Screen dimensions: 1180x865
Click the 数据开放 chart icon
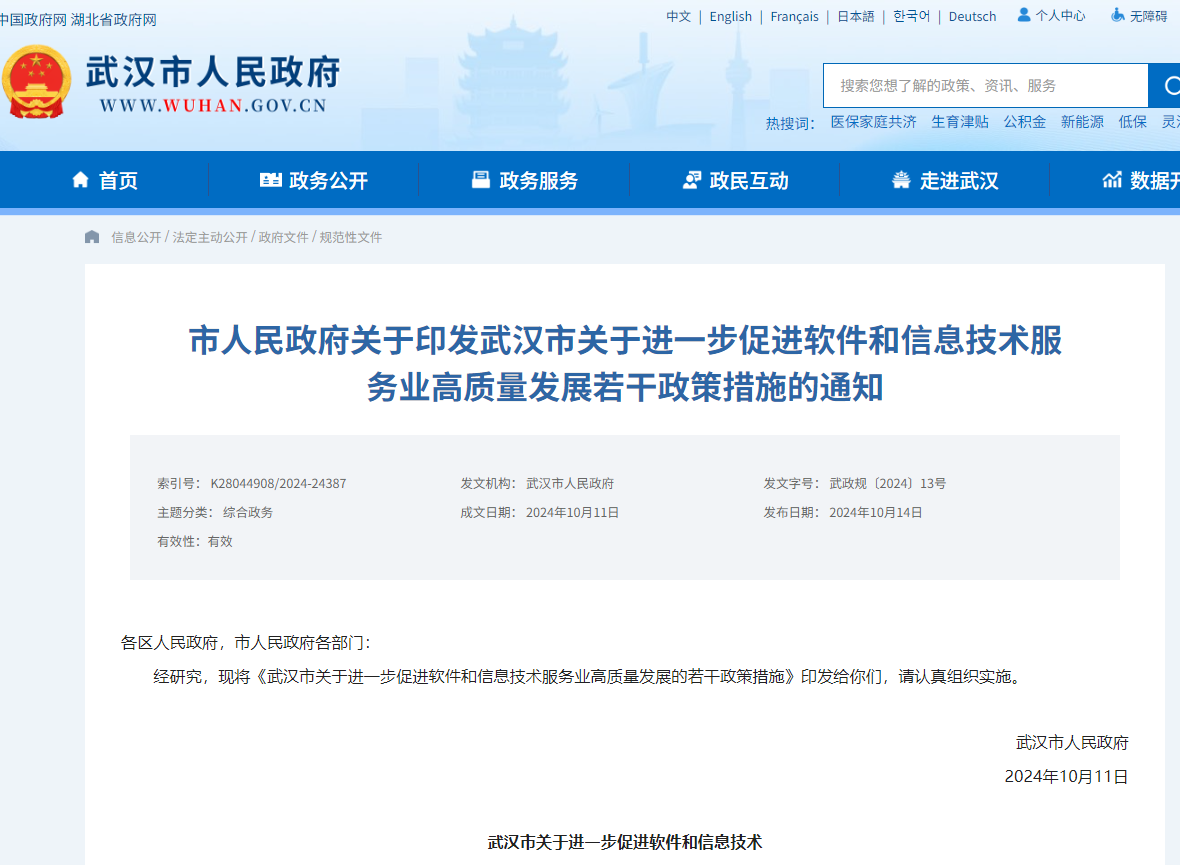(1112, 179)
